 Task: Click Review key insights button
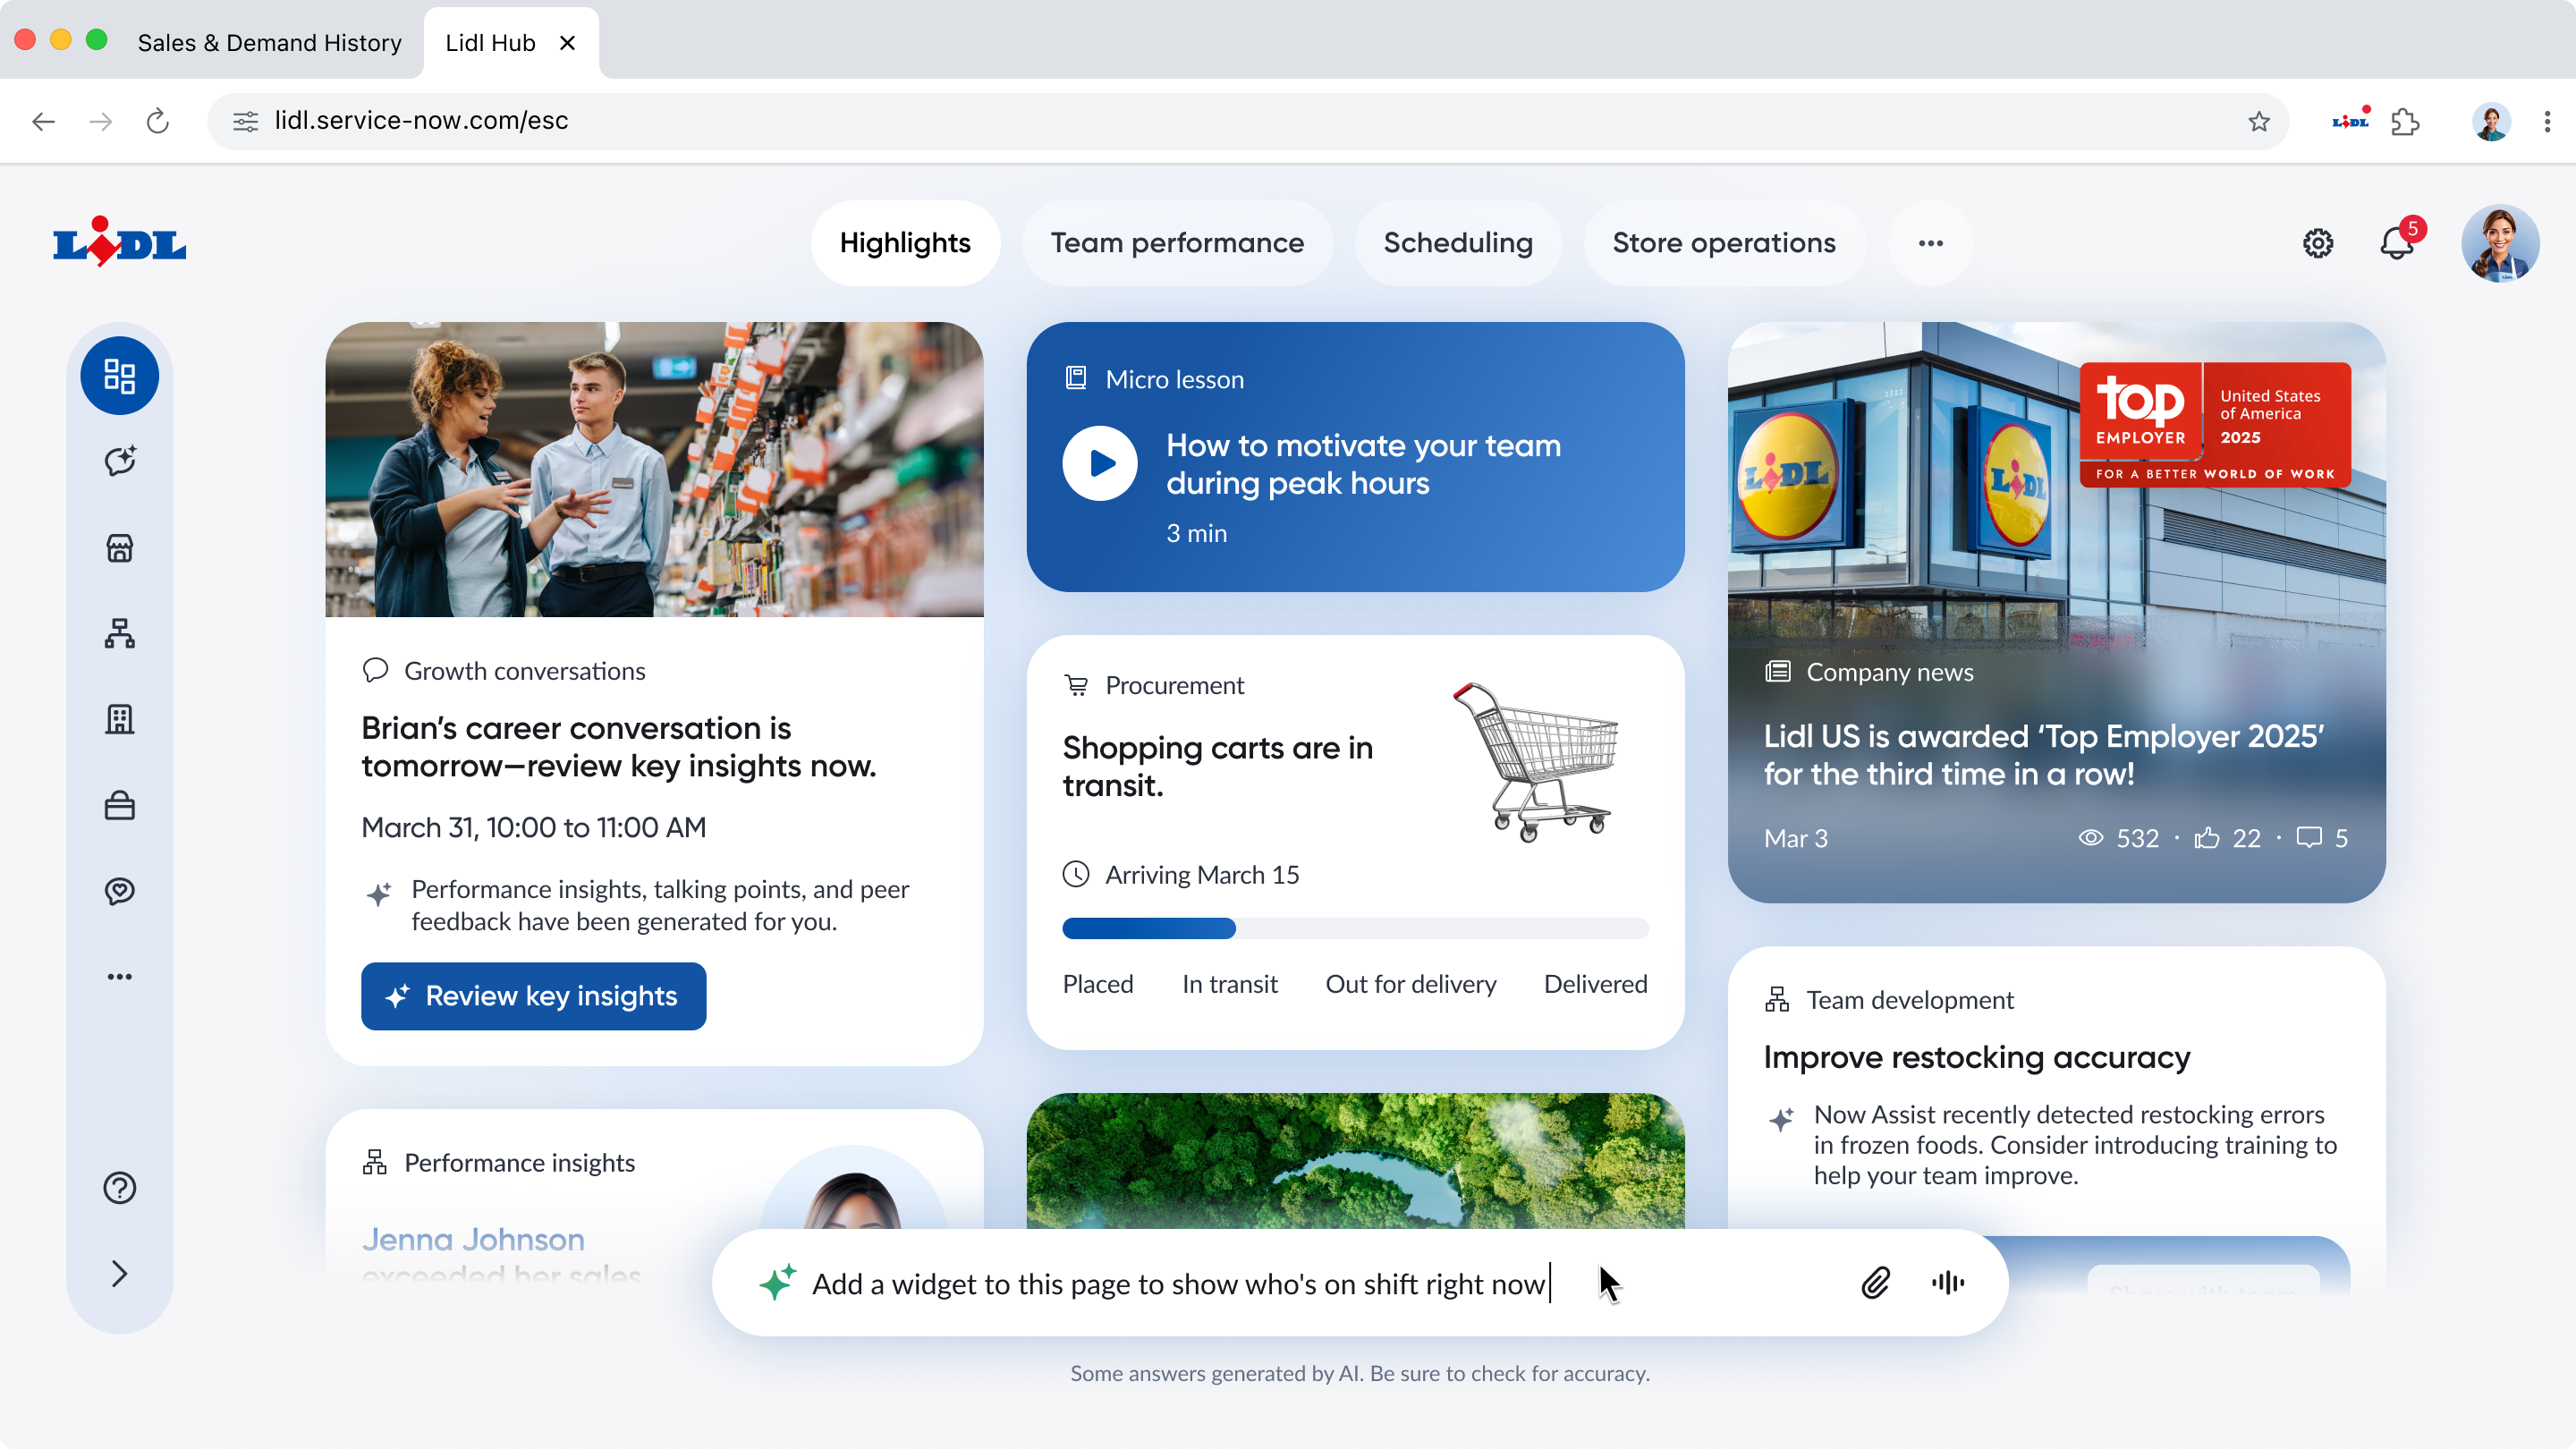533,996
